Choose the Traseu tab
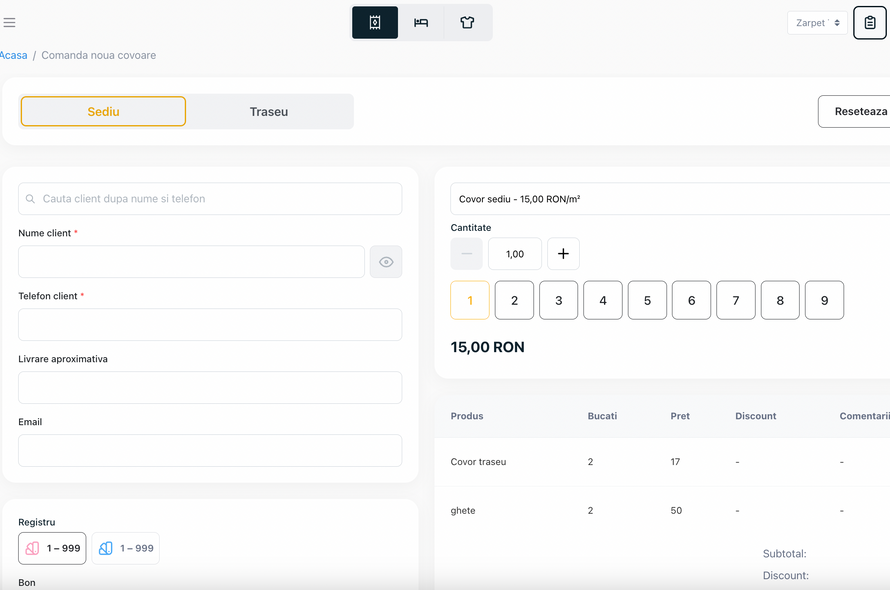Viewport: 890px width, 590px height. 269,111
